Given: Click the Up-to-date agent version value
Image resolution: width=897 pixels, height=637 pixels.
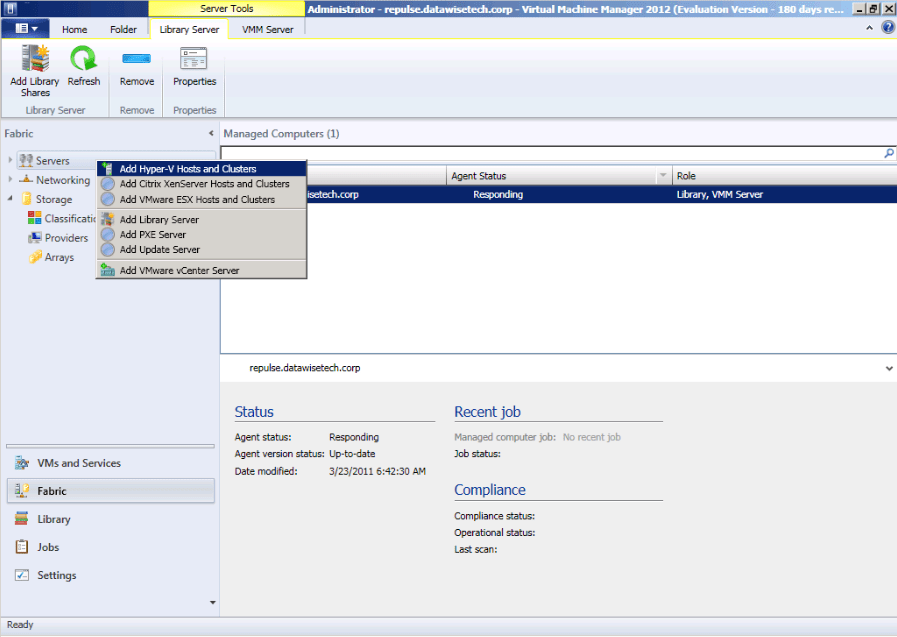Looking at the screenshot, I should [352, 454].
